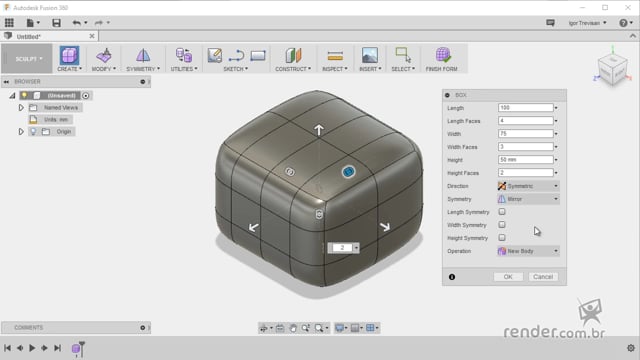Image resolution: width=640 pixels, height=360 pixels.
Task: Click the Inspect measure icon
Action: 335,56
